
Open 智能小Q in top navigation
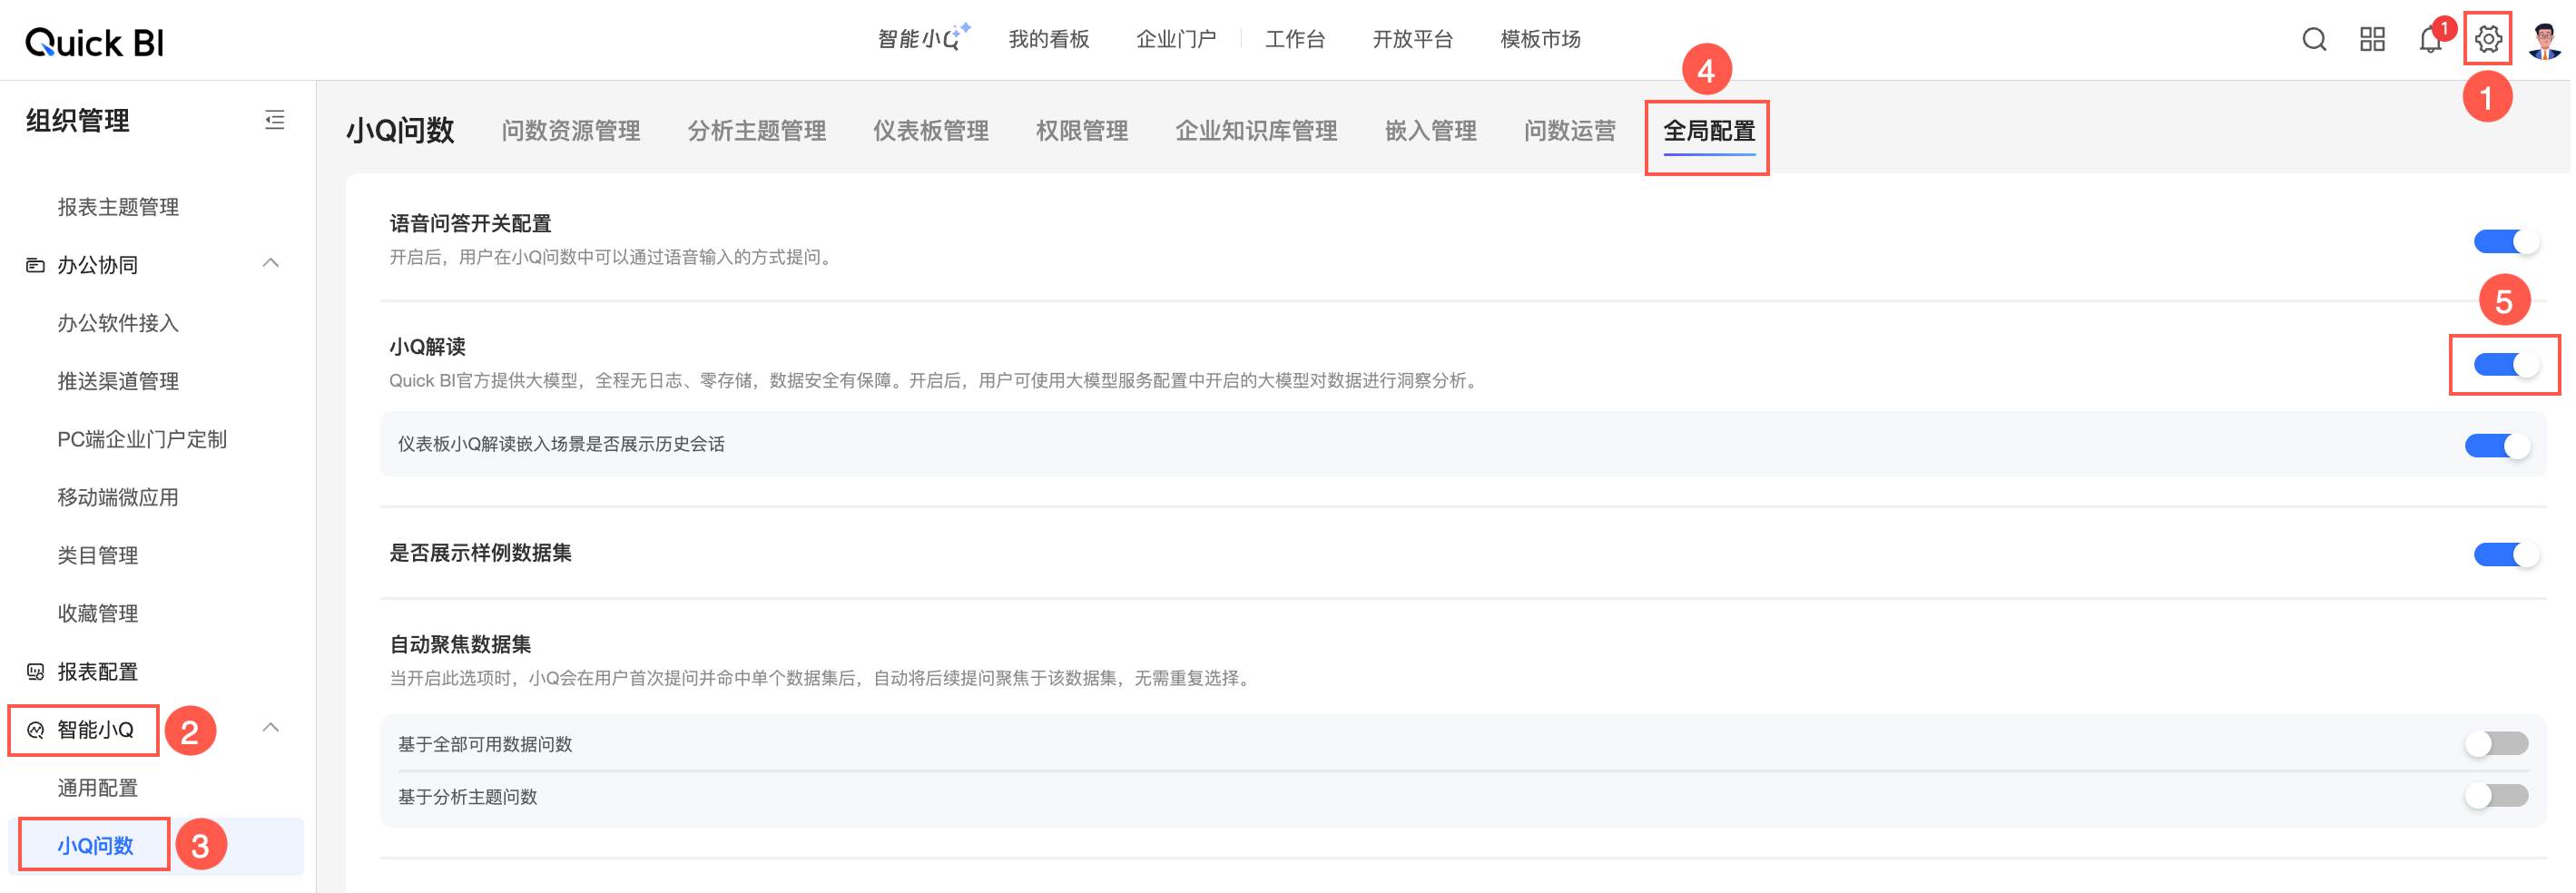(926, 39)
